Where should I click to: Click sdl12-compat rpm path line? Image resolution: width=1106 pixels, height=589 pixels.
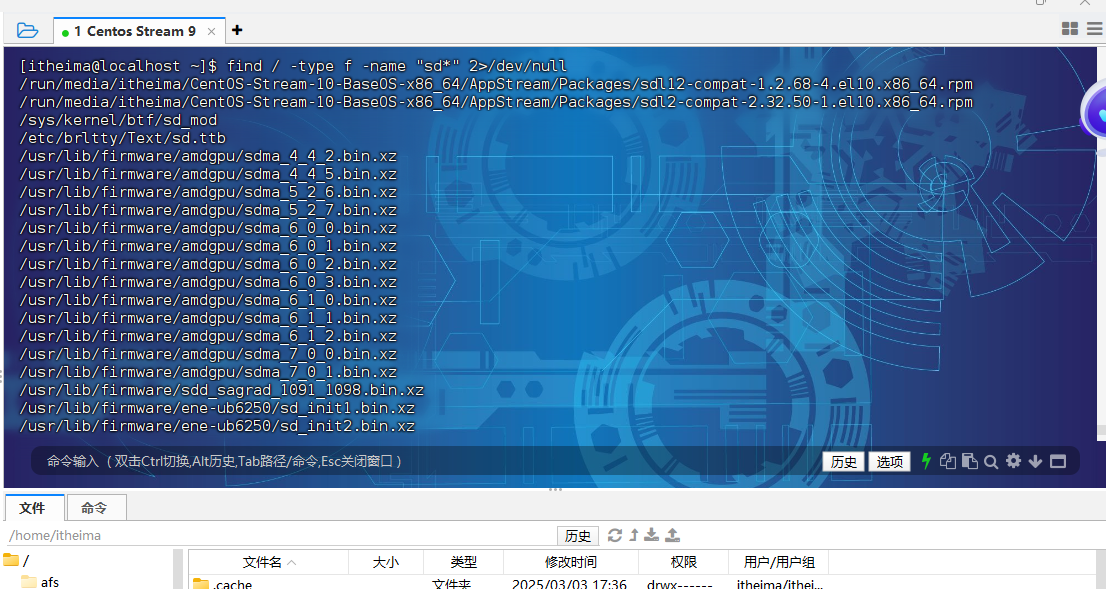tap(496, 84)
